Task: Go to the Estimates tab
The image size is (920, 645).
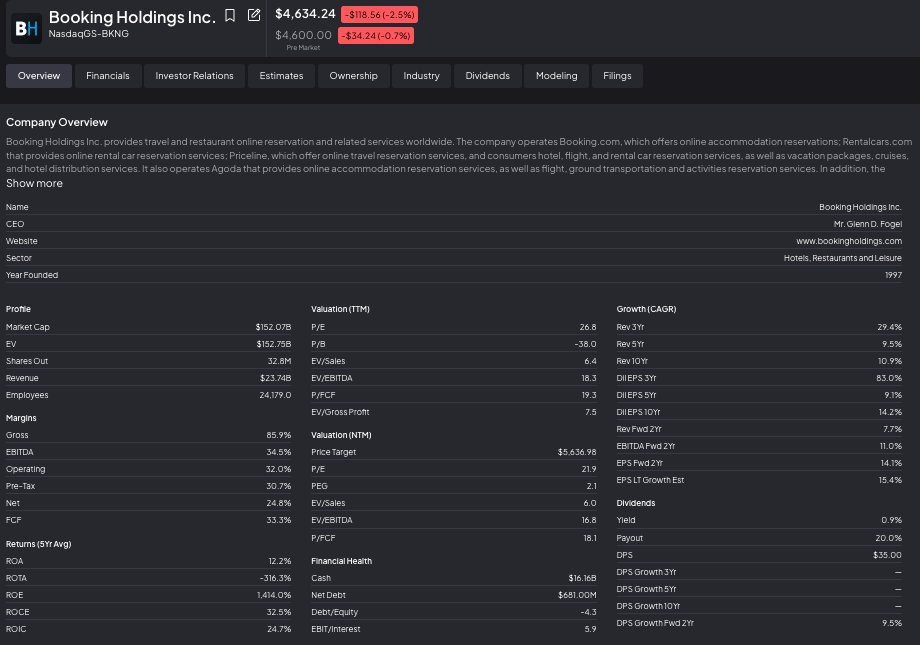Action: (281, 76)
